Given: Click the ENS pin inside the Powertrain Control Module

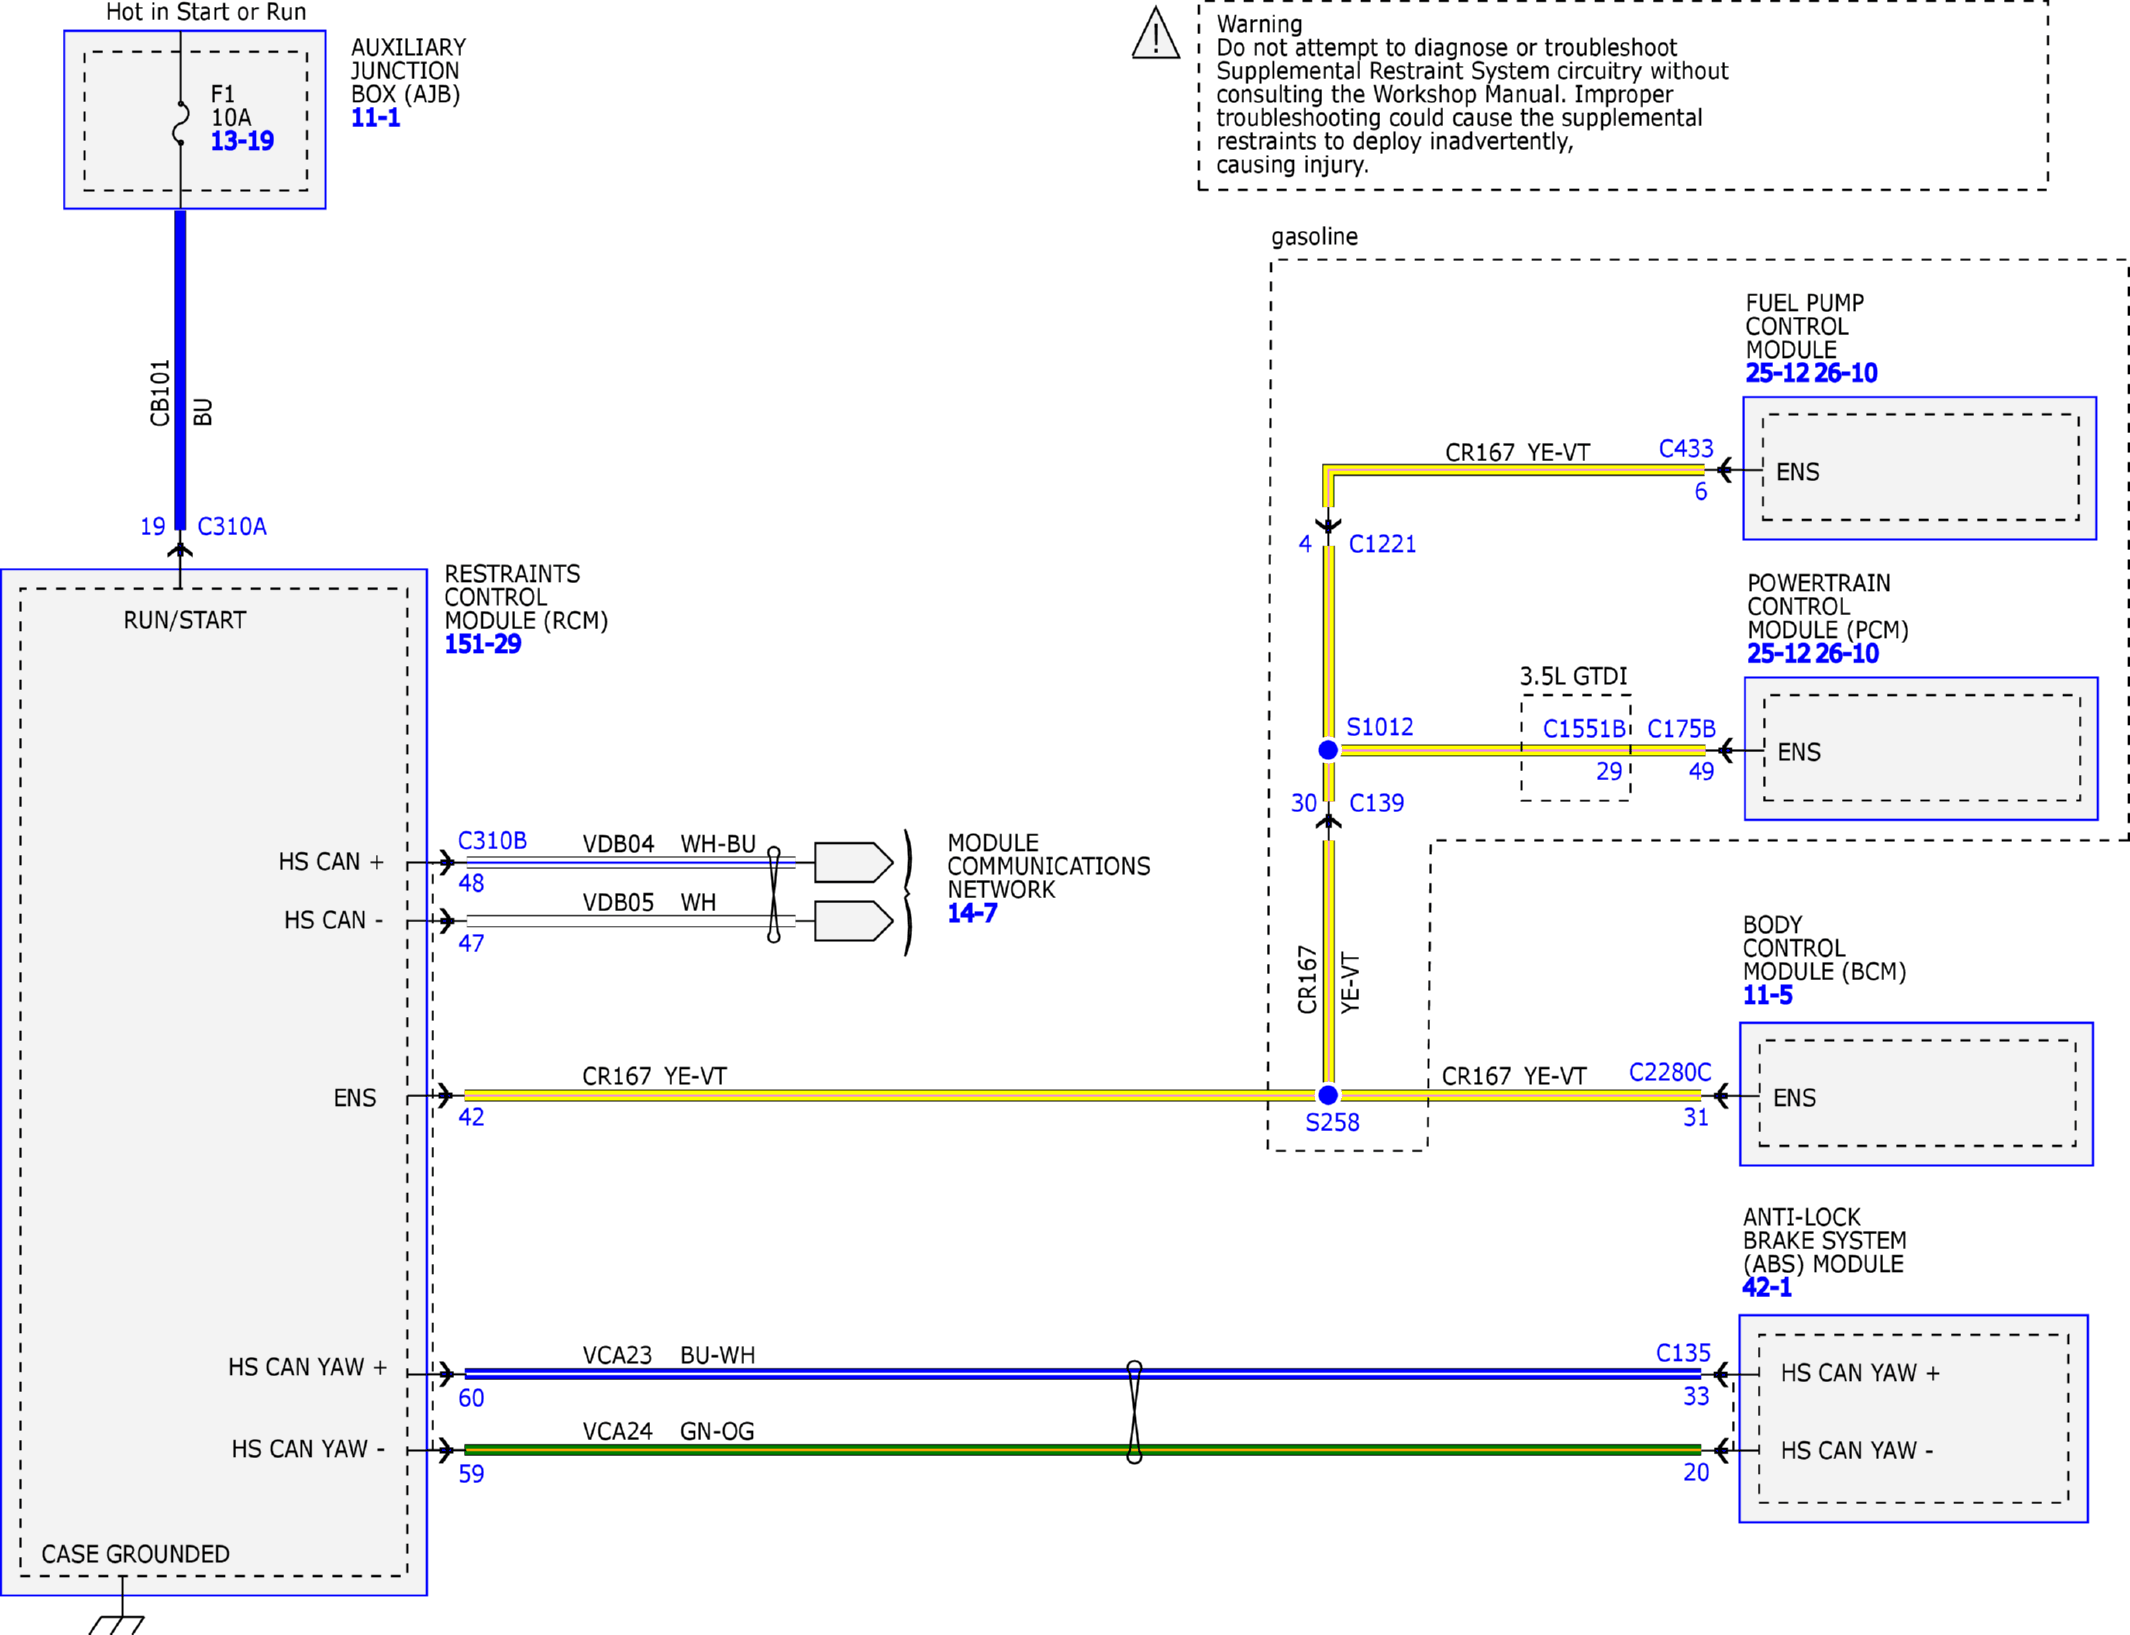Looking at the screenshot, I should 1799,752.
